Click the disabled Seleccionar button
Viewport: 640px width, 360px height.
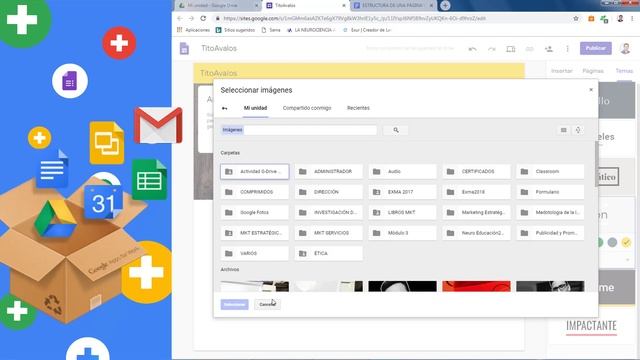(234, 304)
